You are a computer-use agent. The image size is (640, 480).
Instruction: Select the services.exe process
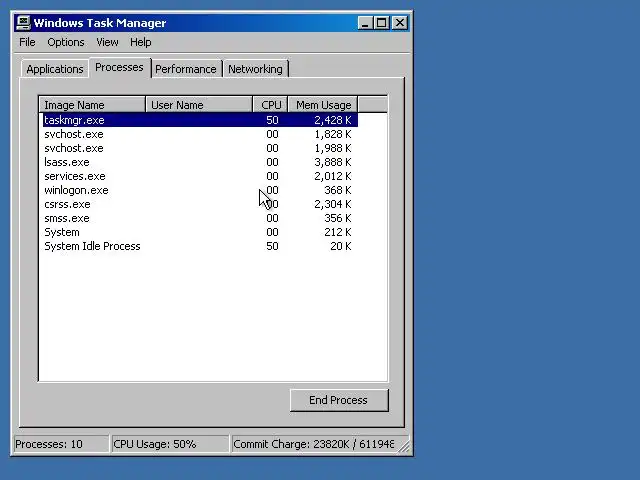click(200, 176)
